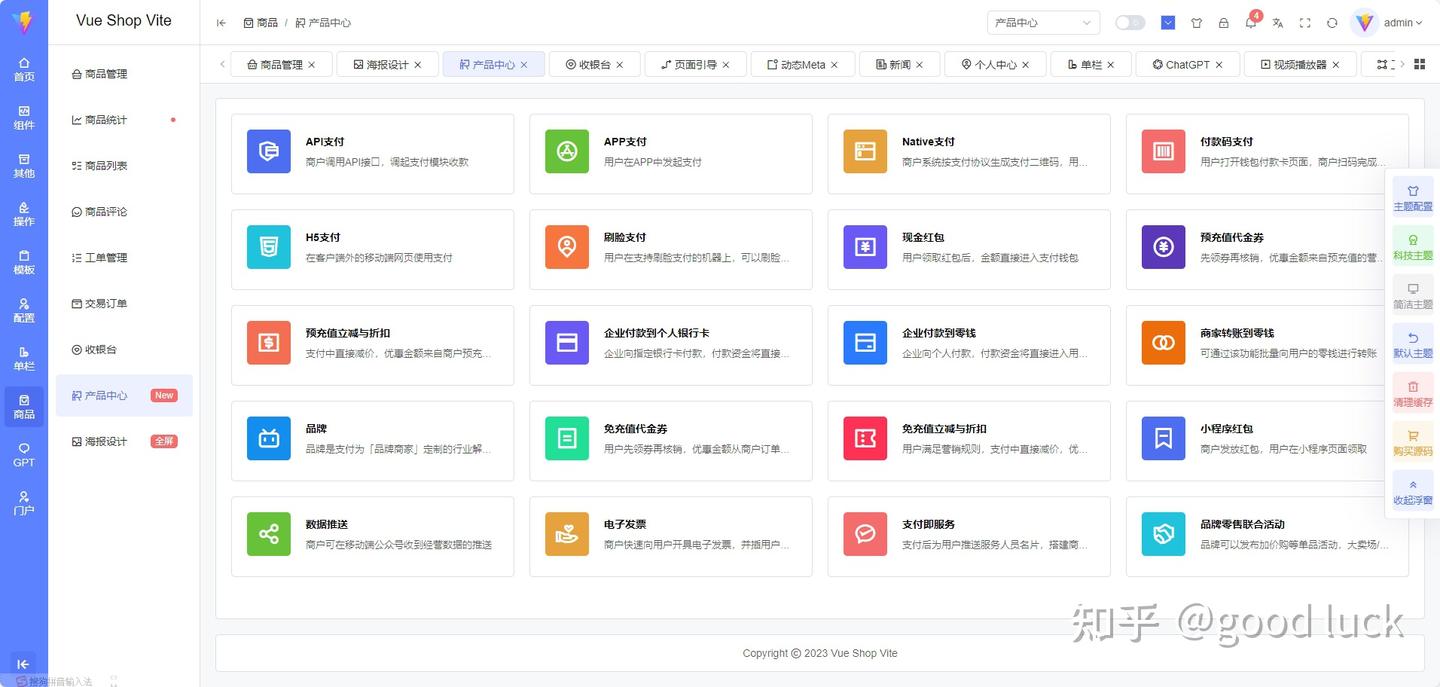Screen dimensions: 1440x687
Task: Close the 个人中心 tab
Action: (1026, 65)
